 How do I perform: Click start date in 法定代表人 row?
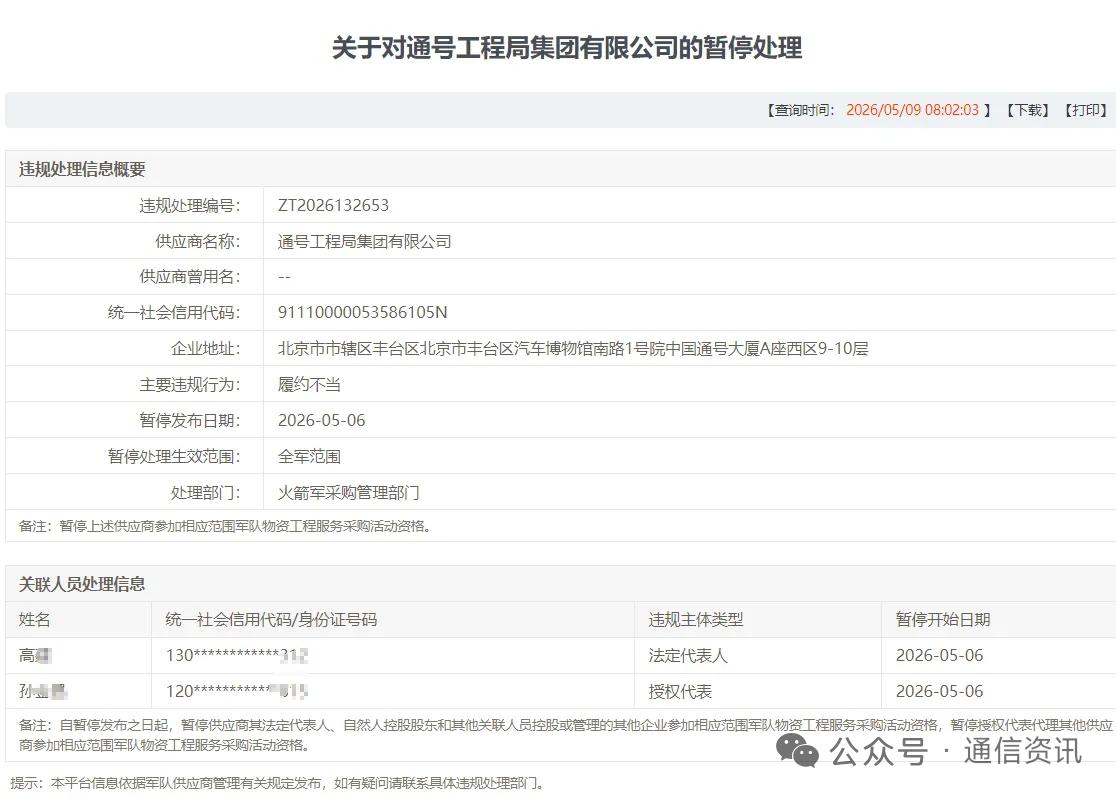click(x=939, y=656)
